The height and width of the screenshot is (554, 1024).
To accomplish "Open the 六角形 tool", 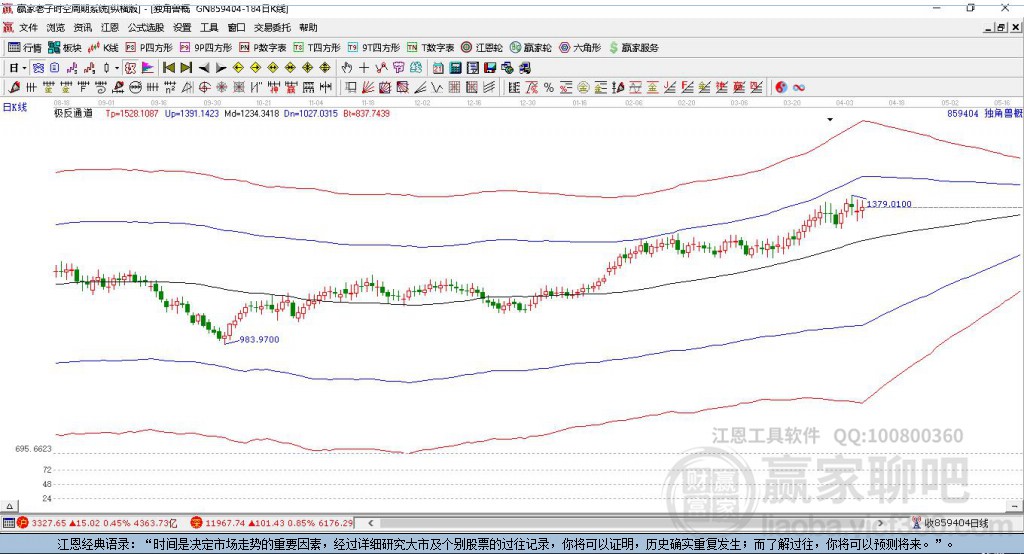I will [580, 48].
